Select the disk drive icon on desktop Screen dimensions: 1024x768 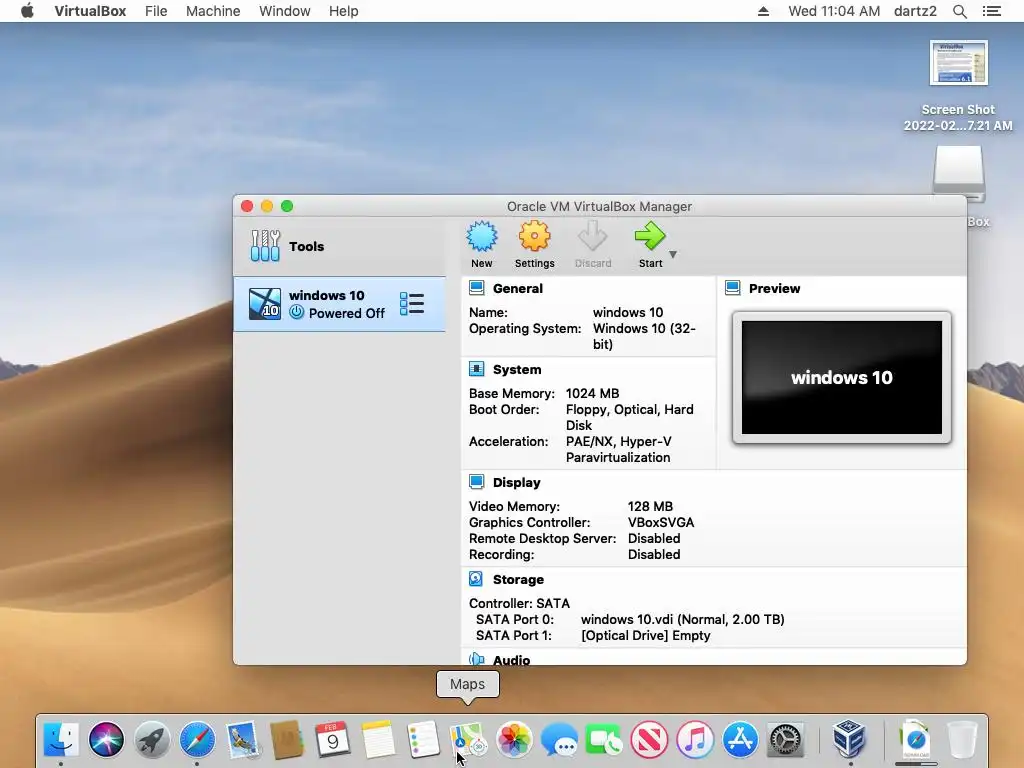[x=958, y=174]
